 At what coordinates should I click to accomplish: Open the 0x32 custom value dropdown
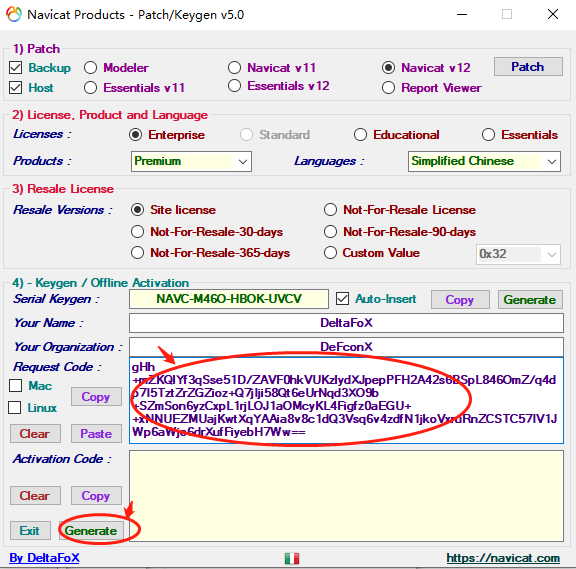pos(518,254)
